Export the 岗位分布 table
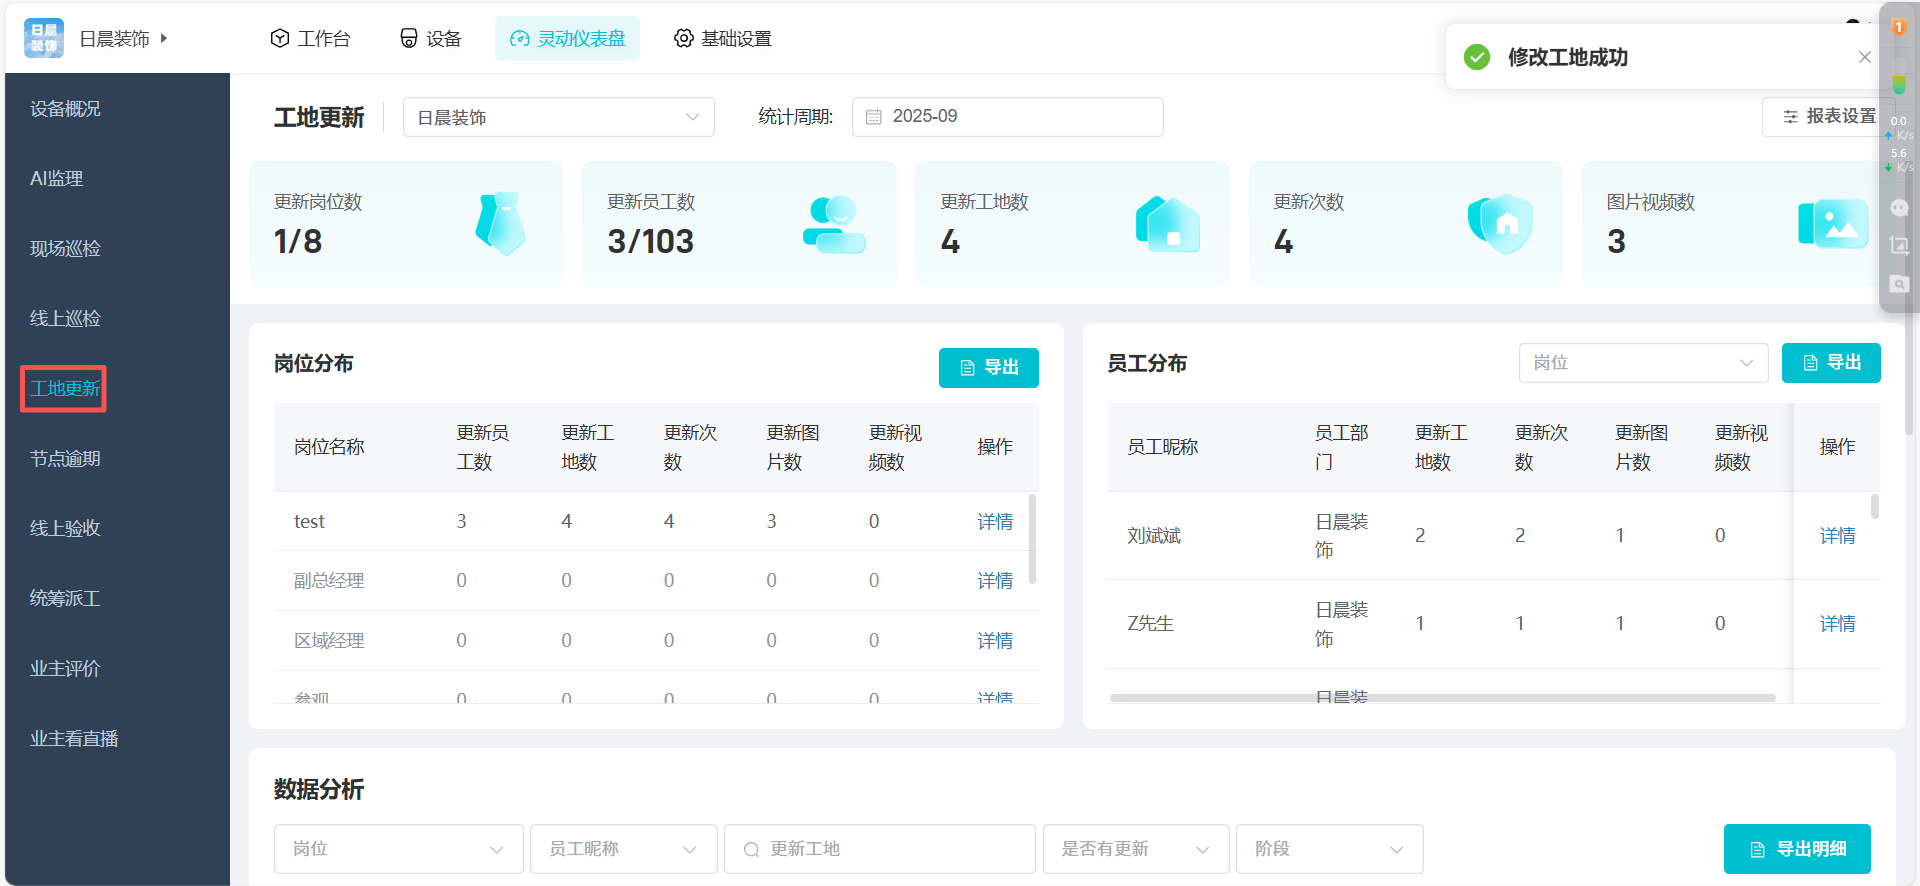1920x886 pixels. point(988,367)
